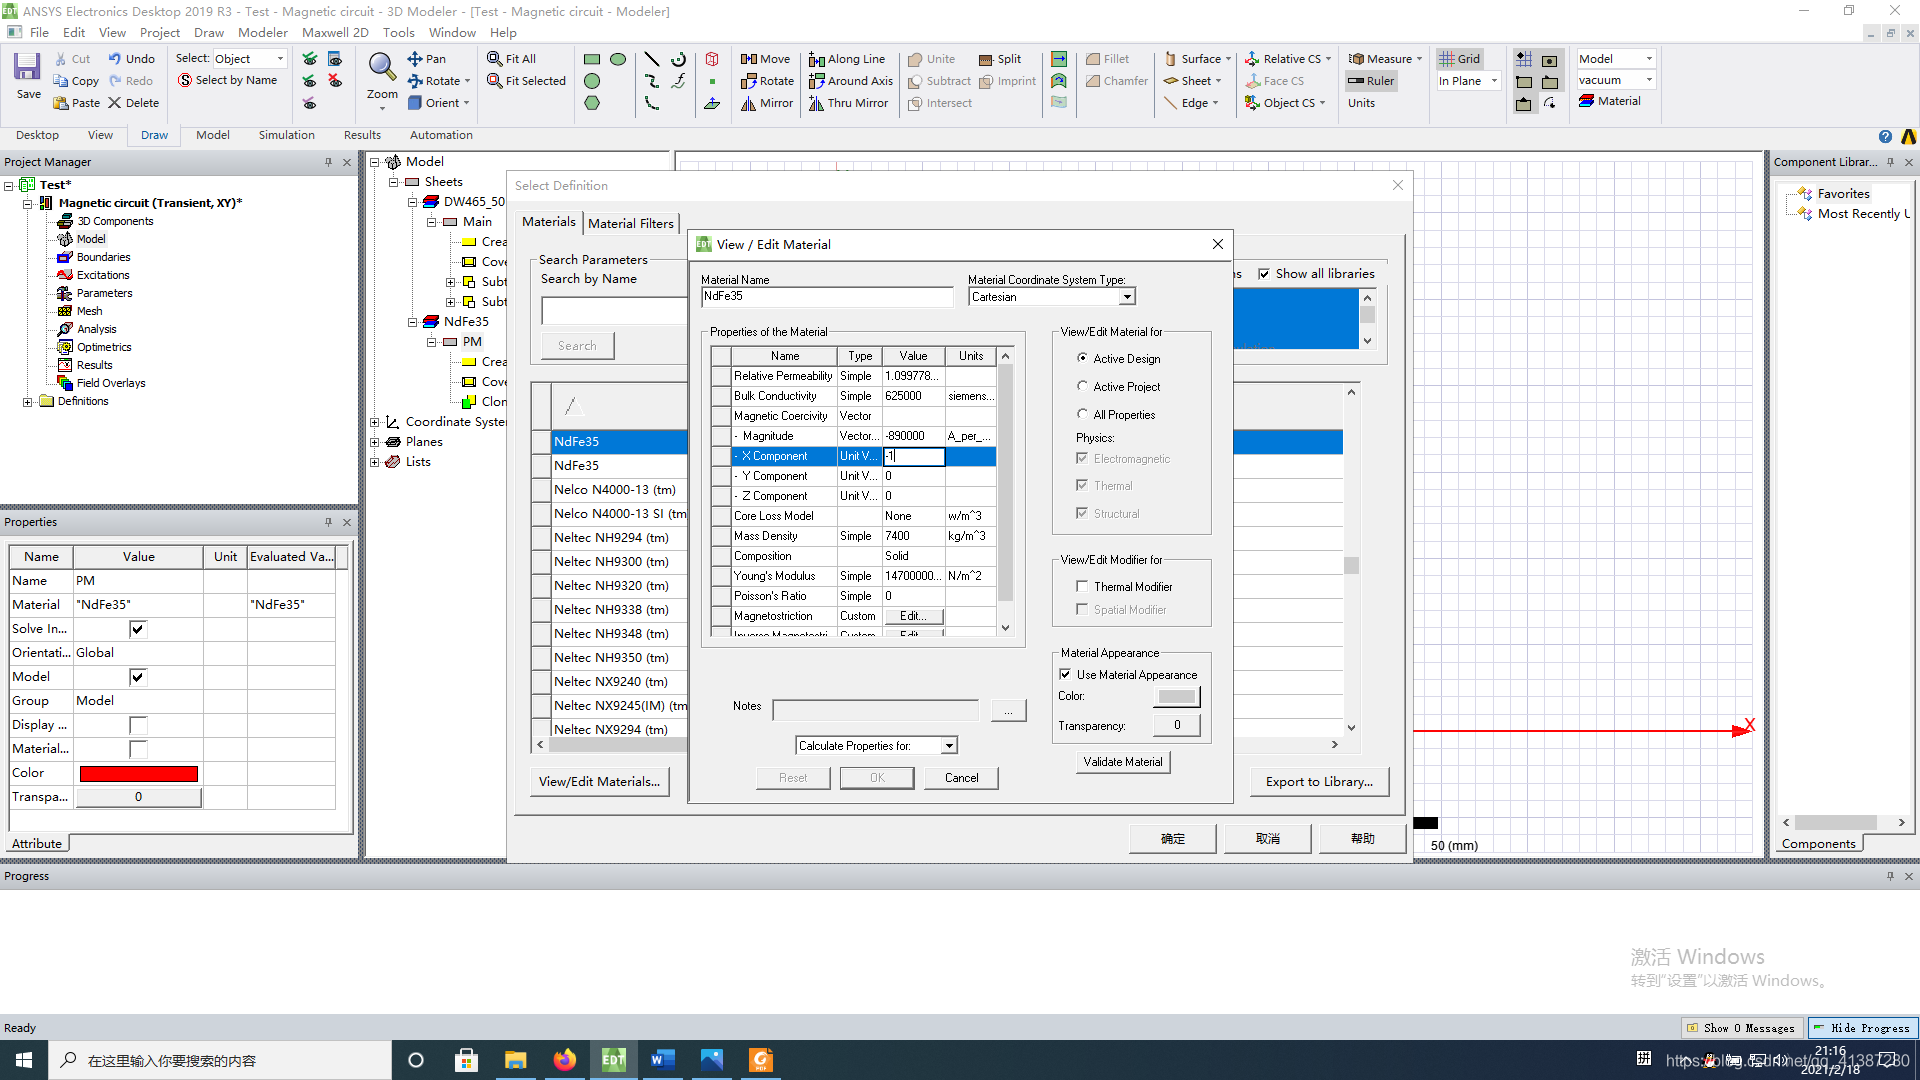This screenshot has height=1080, width=1920.
Task: Toggle the Display checkbox in Properties
Action: pos(138,725)
